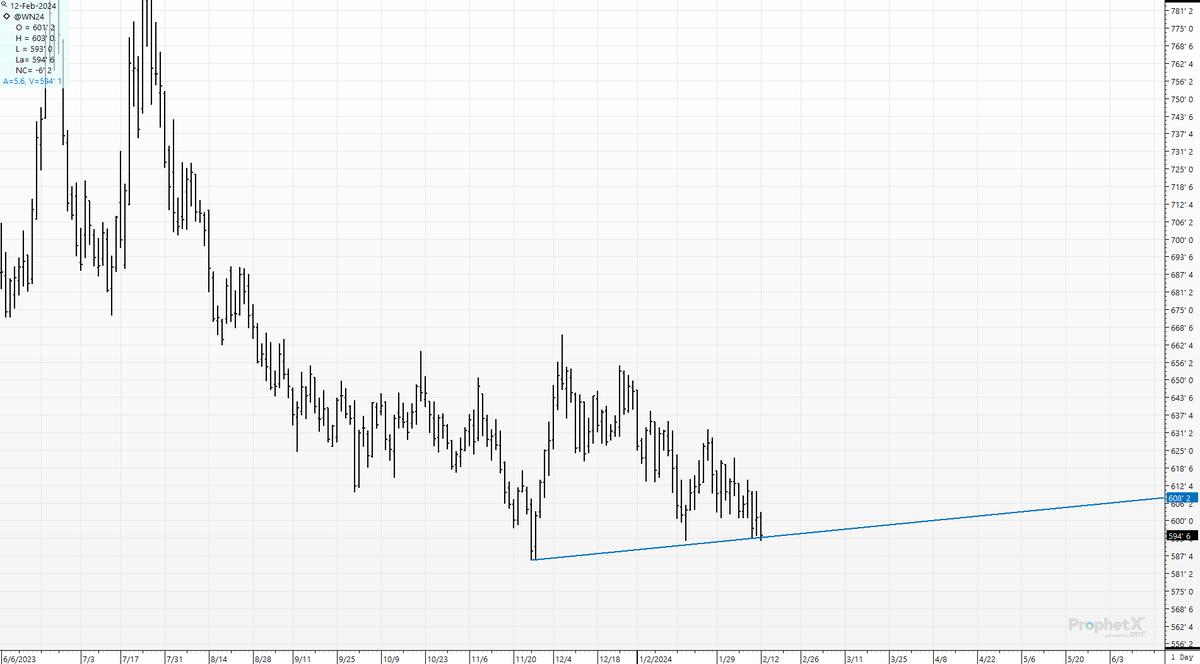Click the 1/2/2024 date axis label
This screenshot has width=1200, height=664.
click(655, 659)
